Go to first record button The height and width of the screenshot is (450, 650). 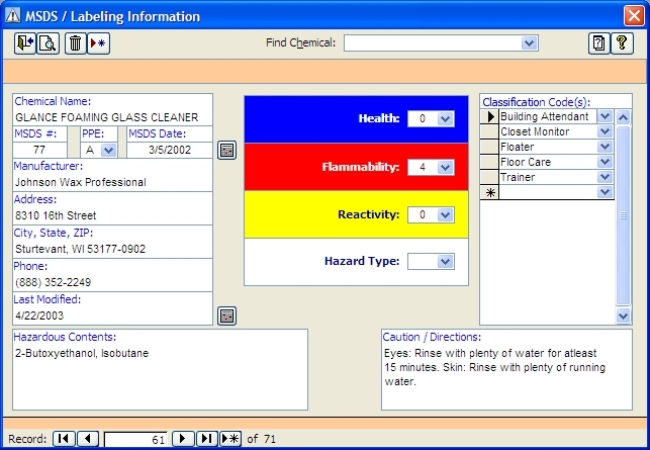pos(64,438)
